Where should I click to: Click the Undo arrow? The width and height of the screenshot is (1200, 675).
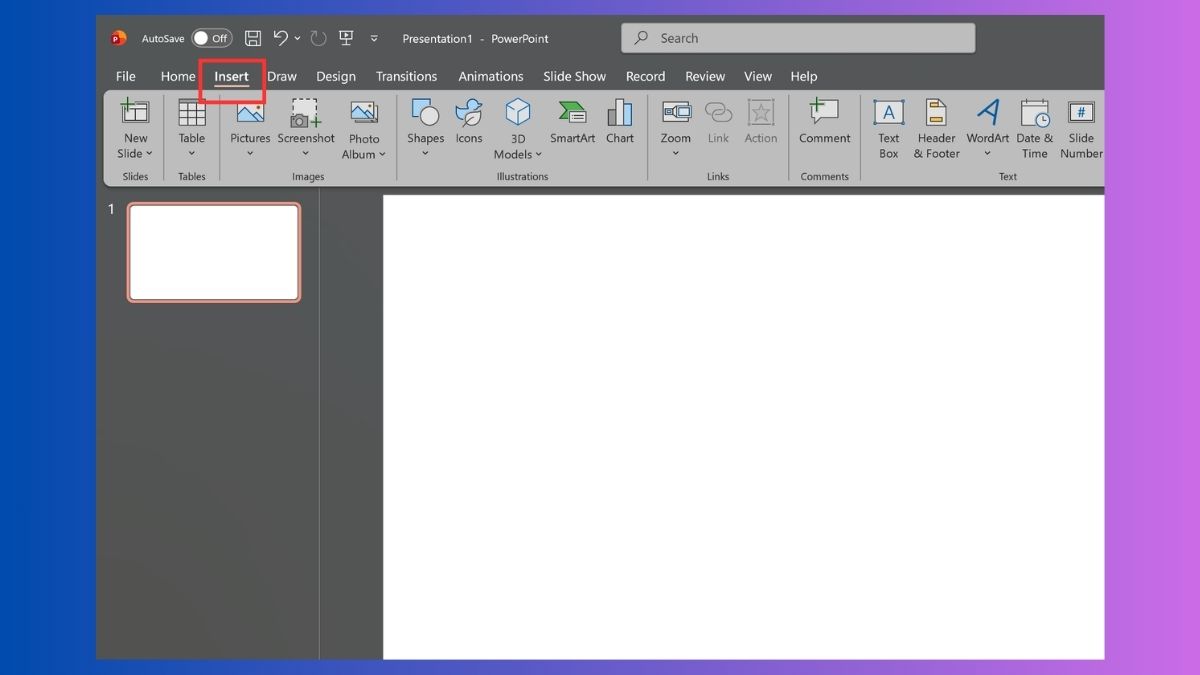pyautogui.click(x=281, y=38)
